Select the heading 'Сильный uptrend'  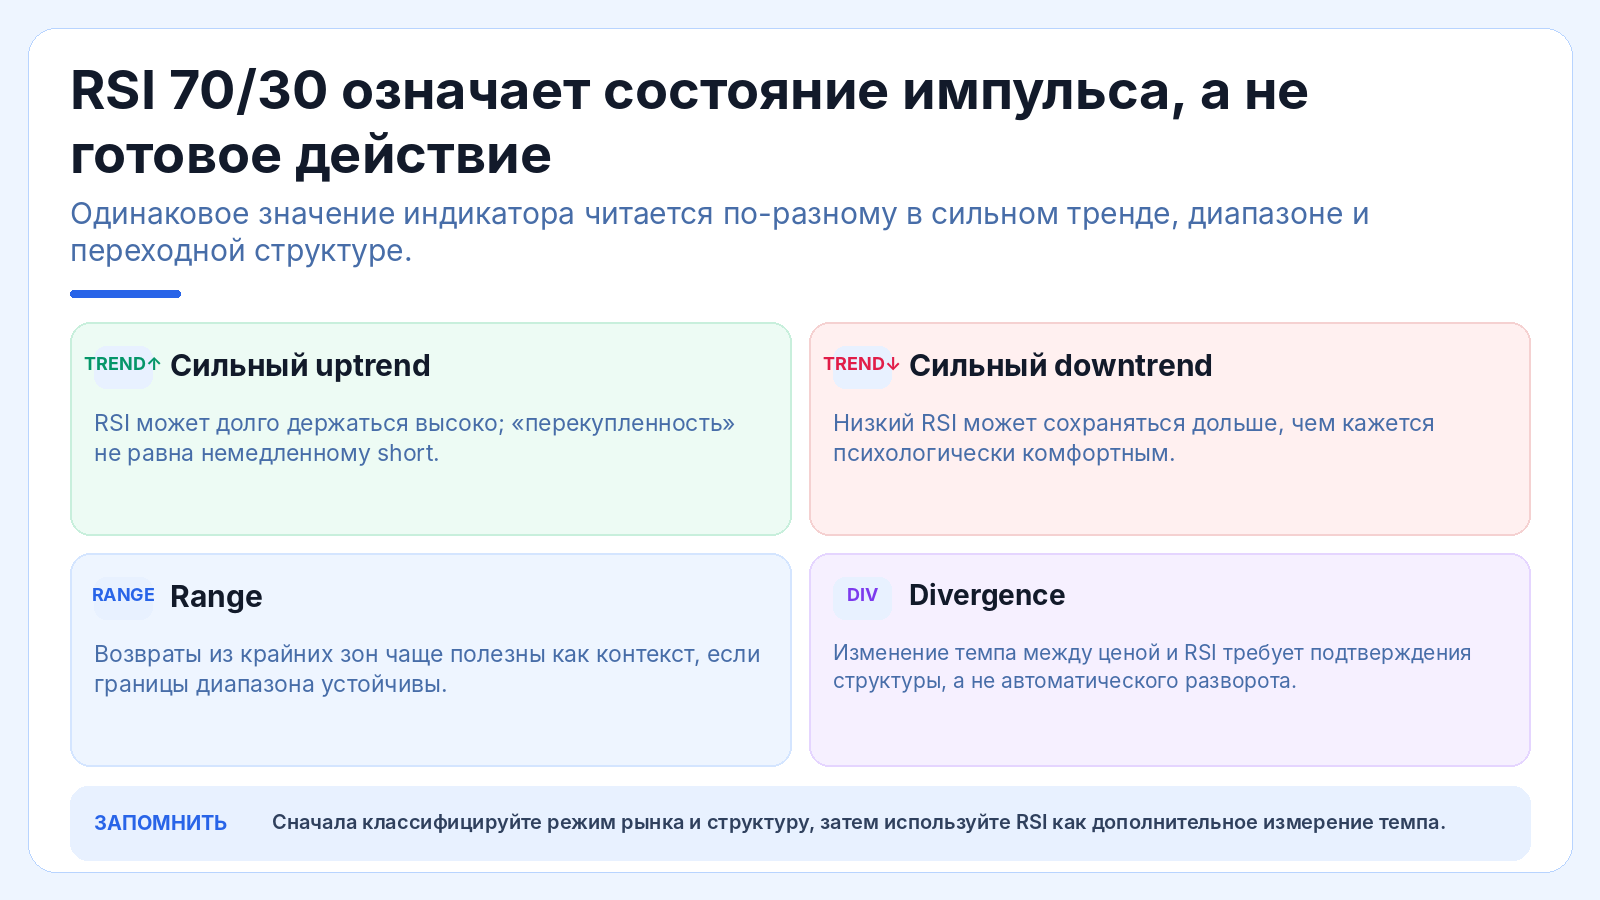[300, 366]
